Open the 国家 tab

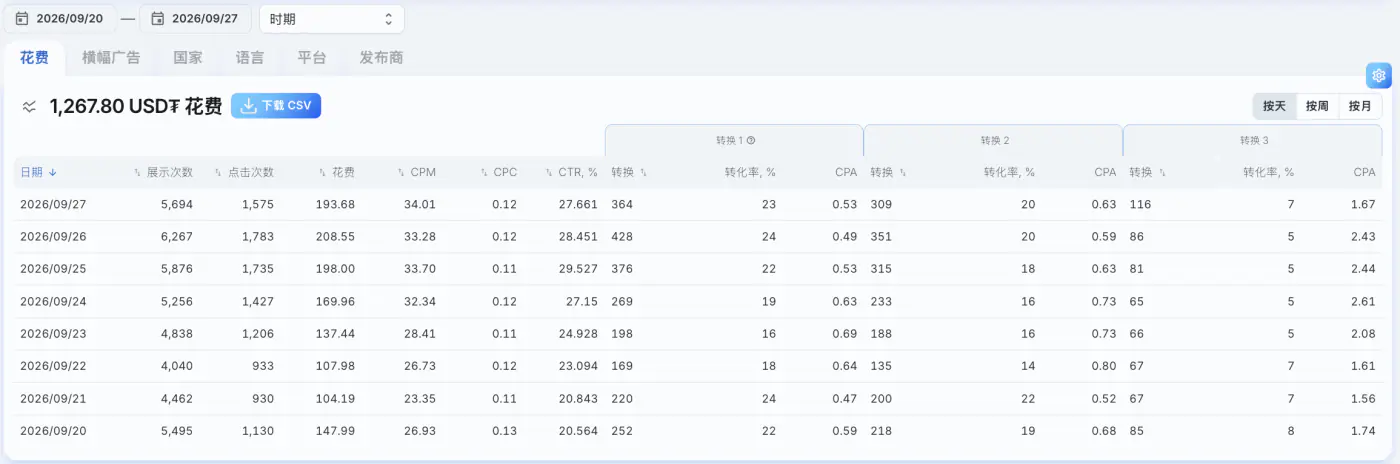[188, 58]
